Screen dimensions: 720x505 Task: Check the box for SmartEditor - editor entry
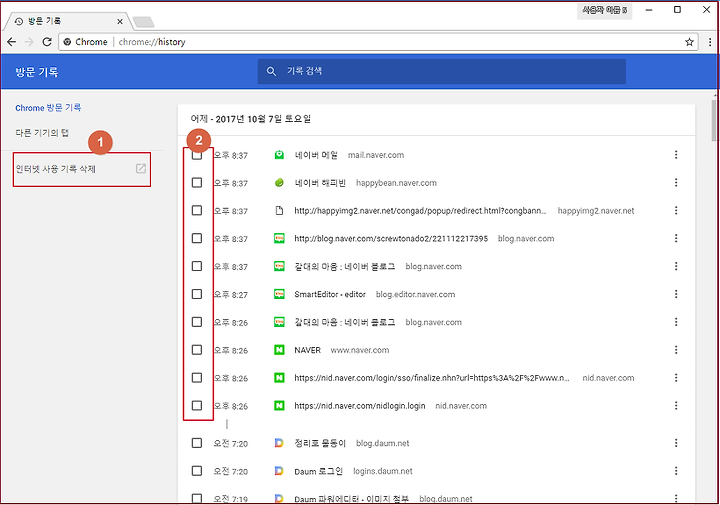(x=197, y=294)
